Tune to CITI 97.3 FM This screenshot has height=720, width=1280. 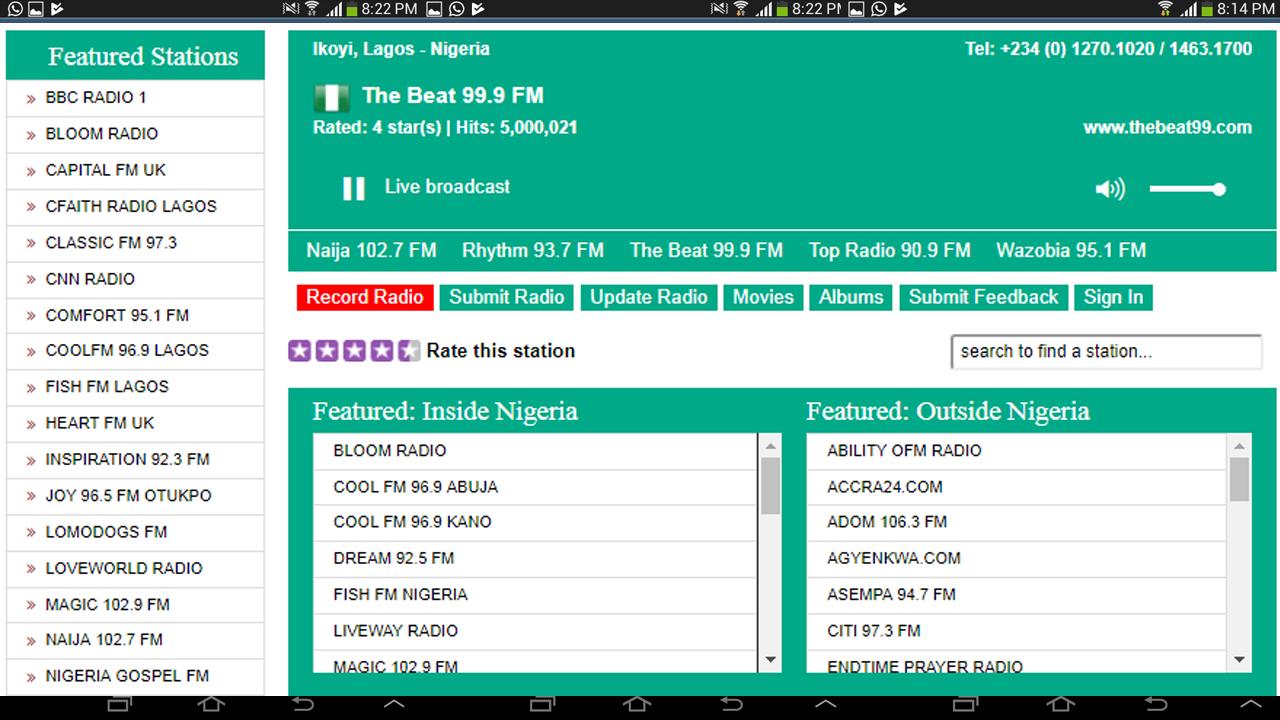click(1017, 631)
